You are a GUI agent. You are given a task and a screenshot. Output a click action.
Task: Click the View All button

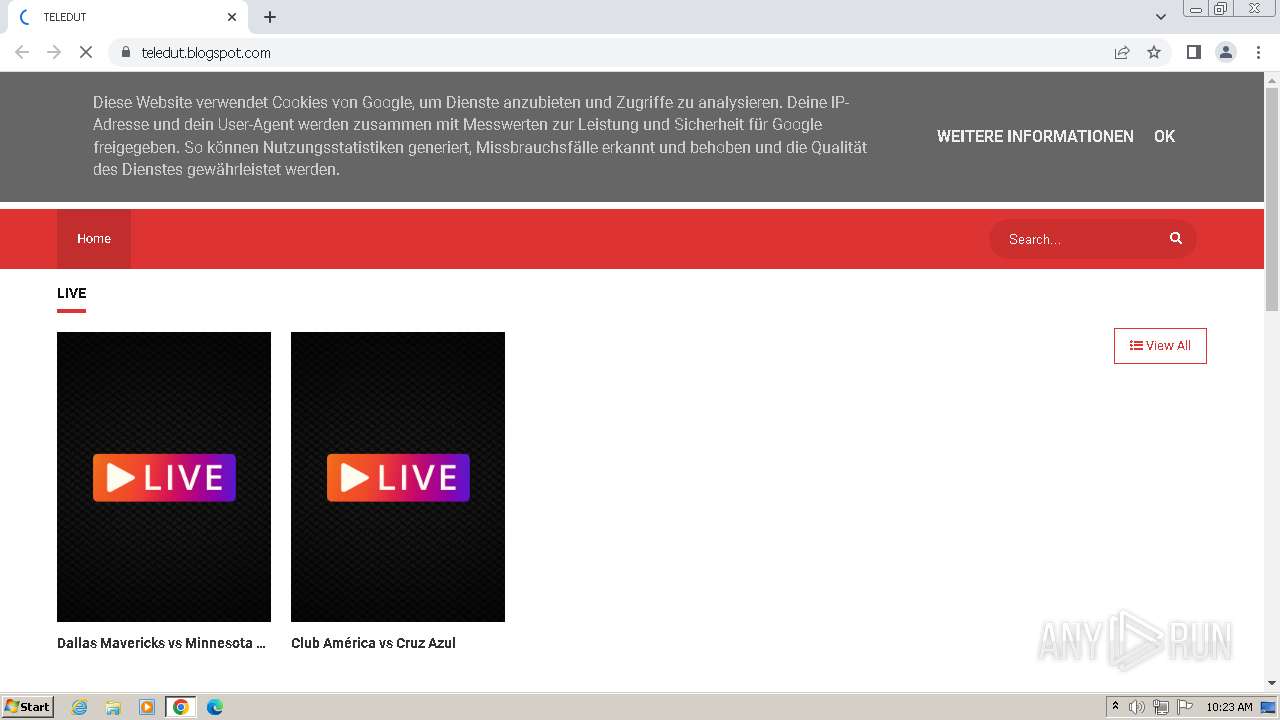(x=1160, y=346)
